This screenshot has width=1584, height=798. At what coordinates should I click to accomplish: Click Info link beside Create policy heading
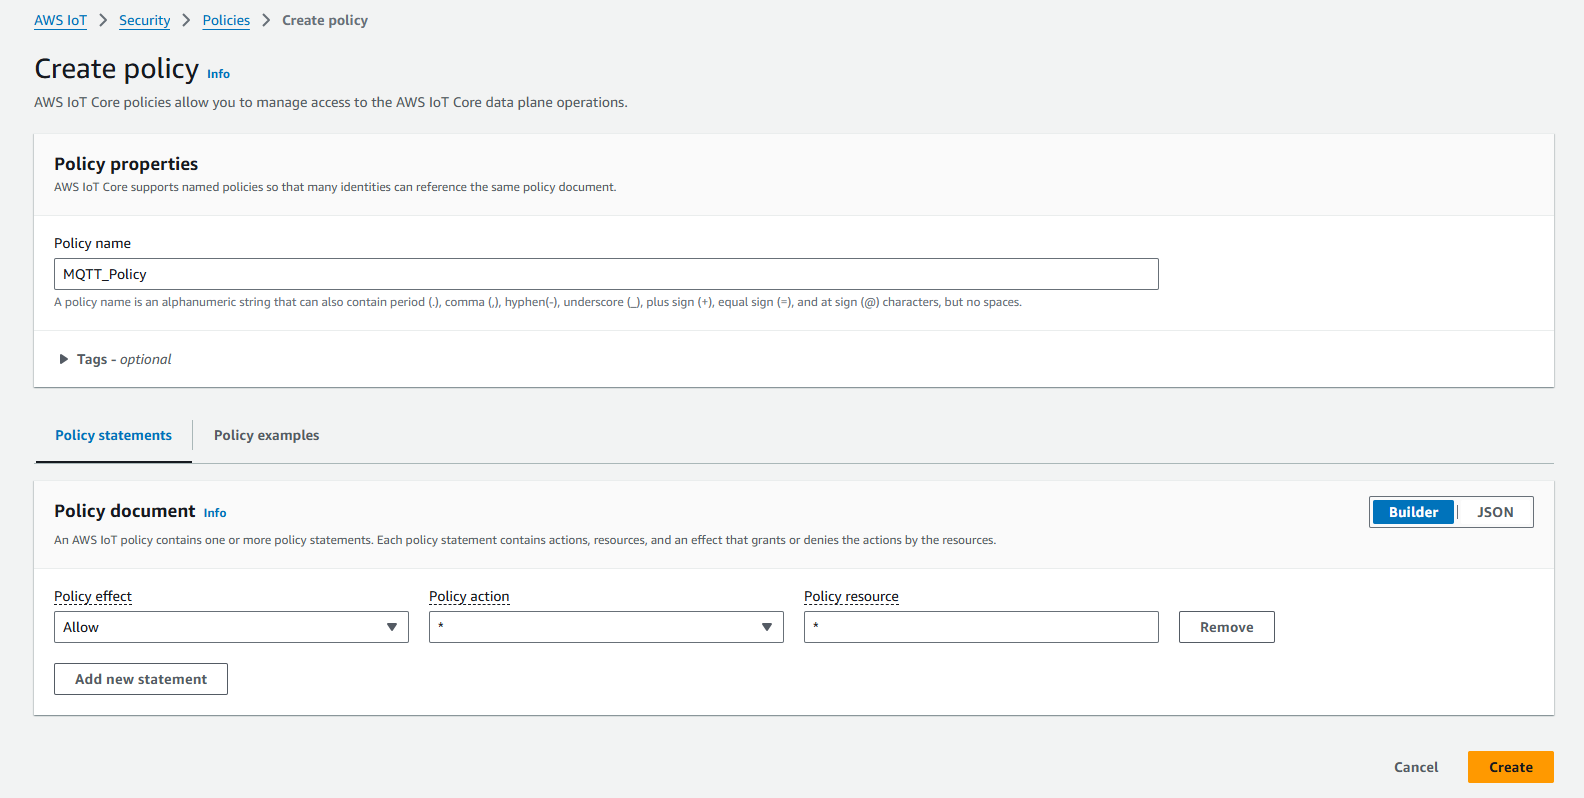218,74
